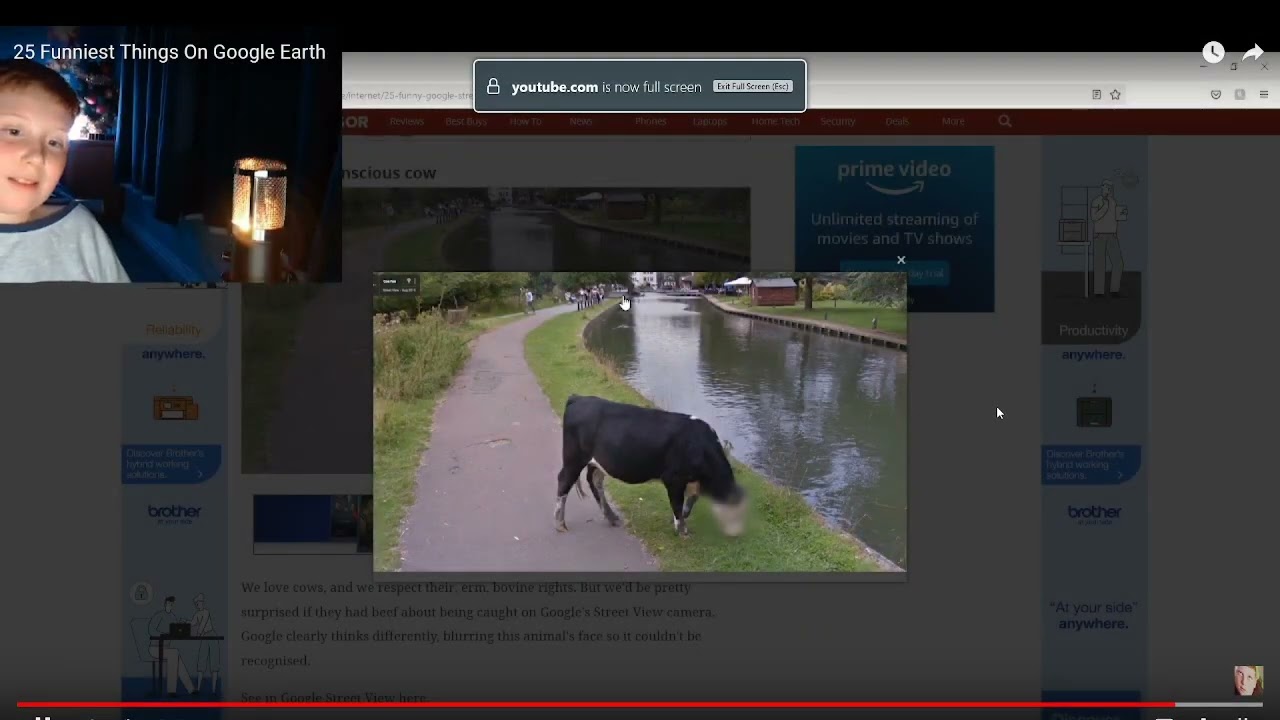The width and height of the screenshot is (1280, 720).
Task: Toggle reader view icon in address bar
Action: [x=1096, y=95]
